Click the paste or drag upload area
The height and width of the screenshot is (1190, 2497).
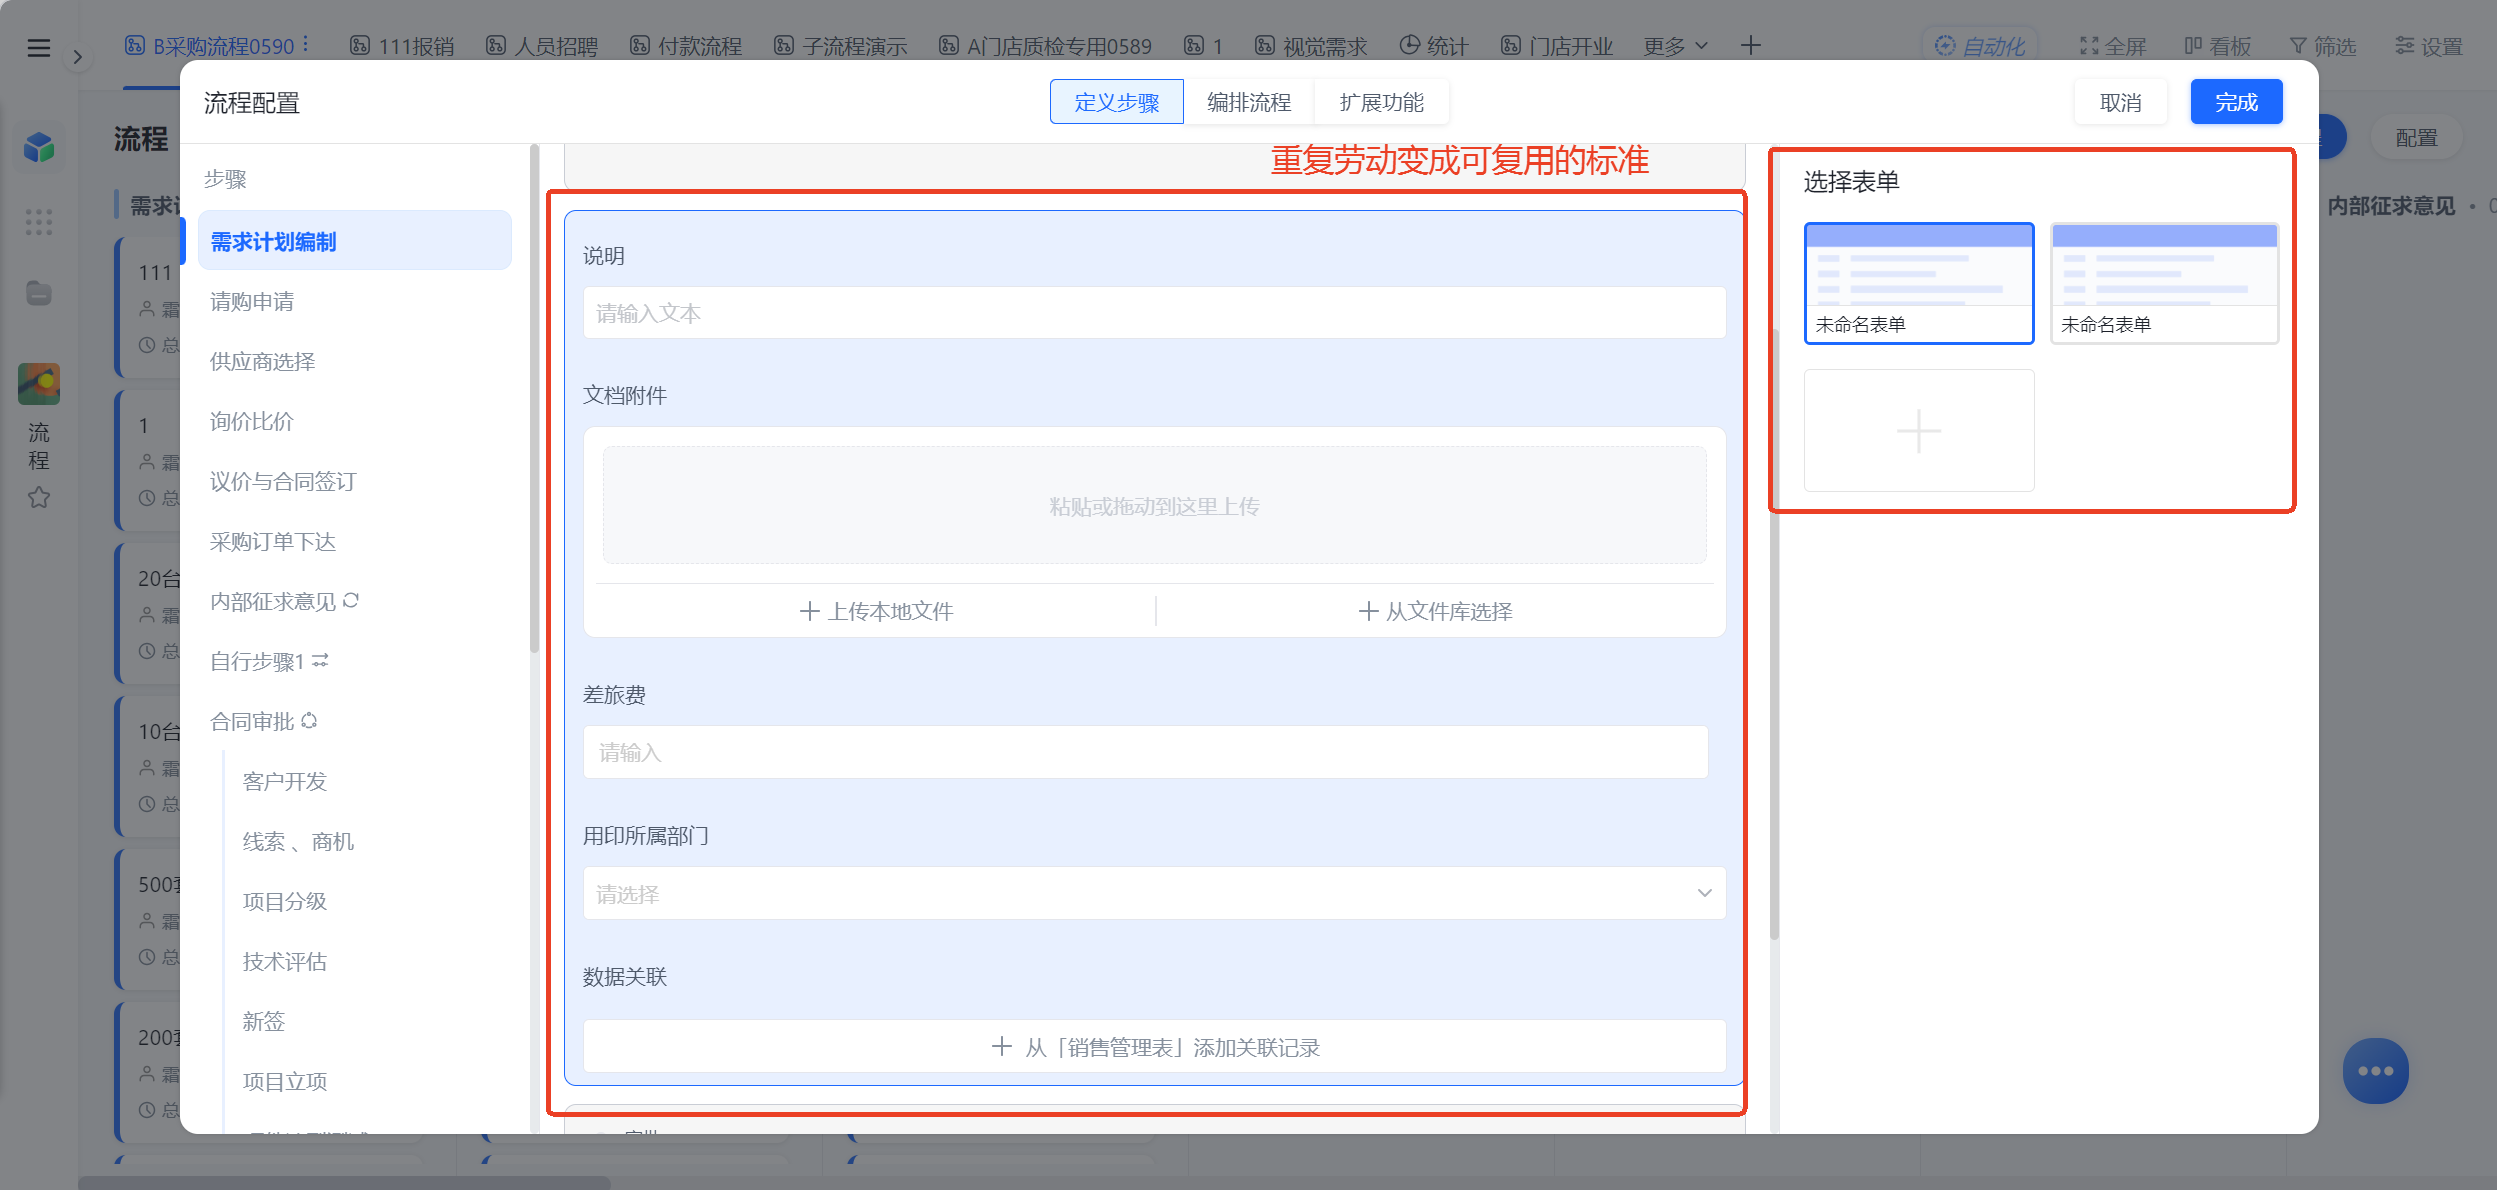pos(1154,506)
